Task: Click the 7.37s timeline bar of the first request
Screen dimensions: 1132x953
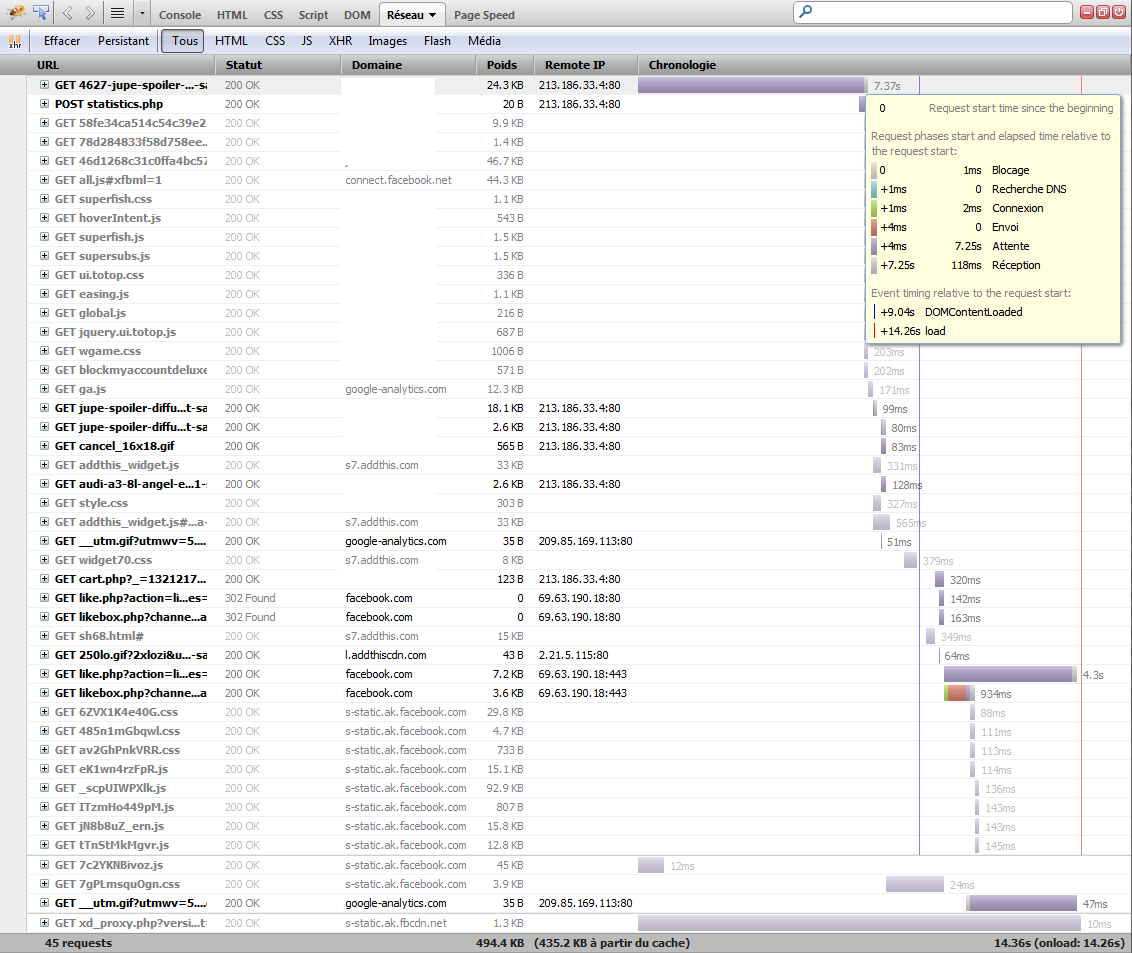Action: (x=751, y=85)
